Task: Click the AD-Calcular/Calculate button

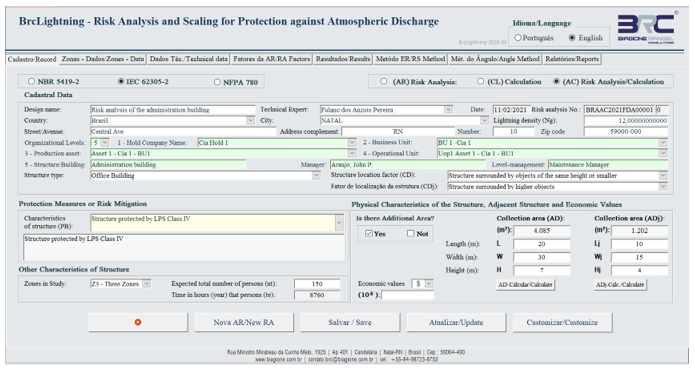Action: coord(525,285)
